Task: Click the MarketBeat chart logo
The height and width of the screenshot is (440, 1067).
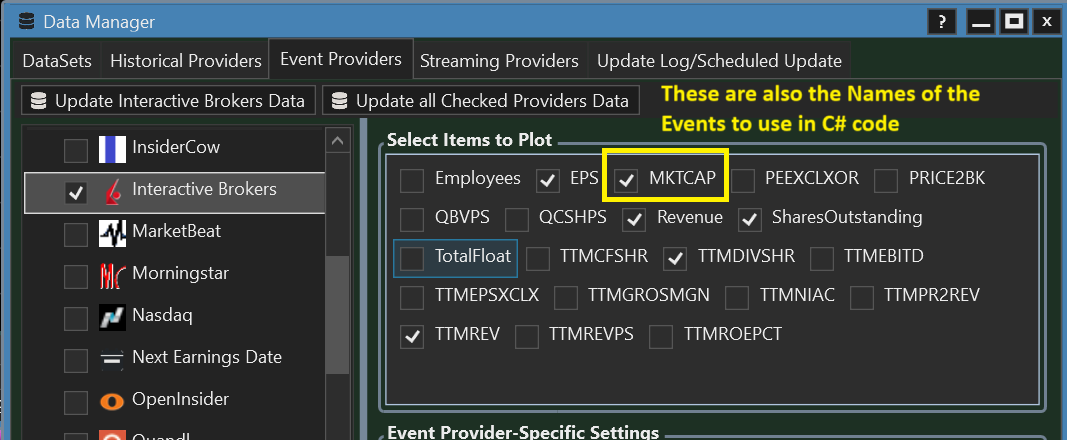Action: pos(112,233)
